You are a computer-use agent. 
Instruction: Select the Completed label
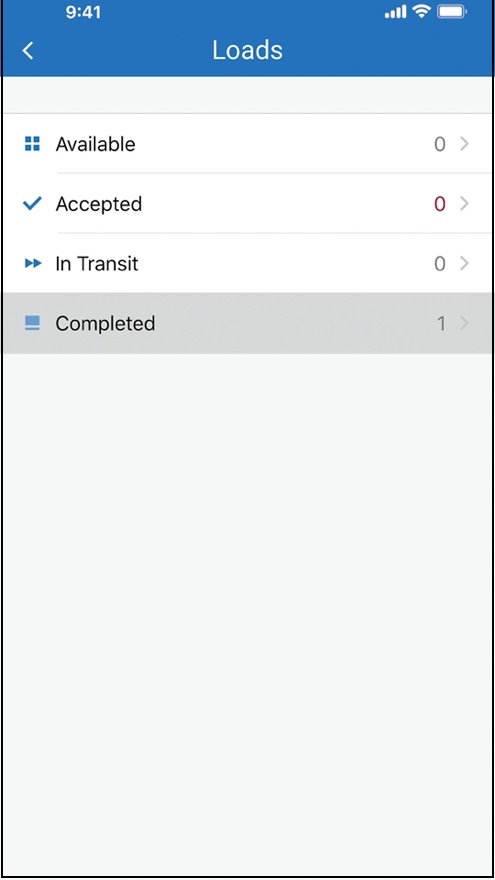click(105, 323)
